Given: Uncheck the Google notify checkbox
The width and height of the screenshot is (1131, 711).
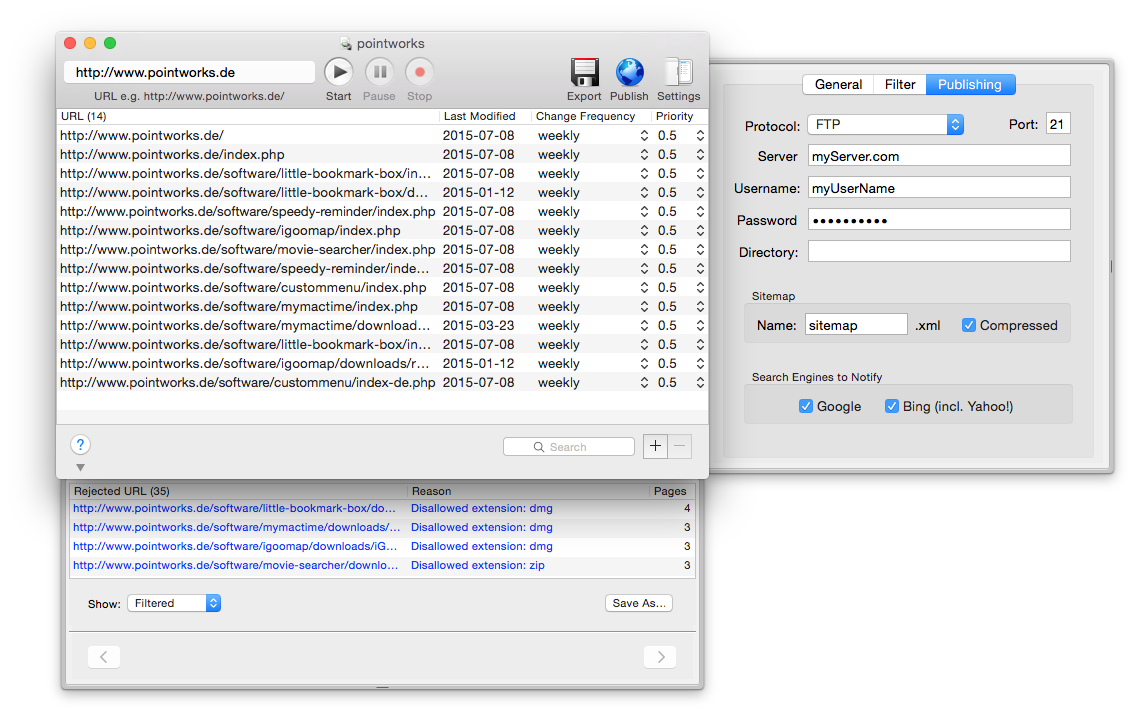Looking at the screenshot, I should (x=806, y=406).
